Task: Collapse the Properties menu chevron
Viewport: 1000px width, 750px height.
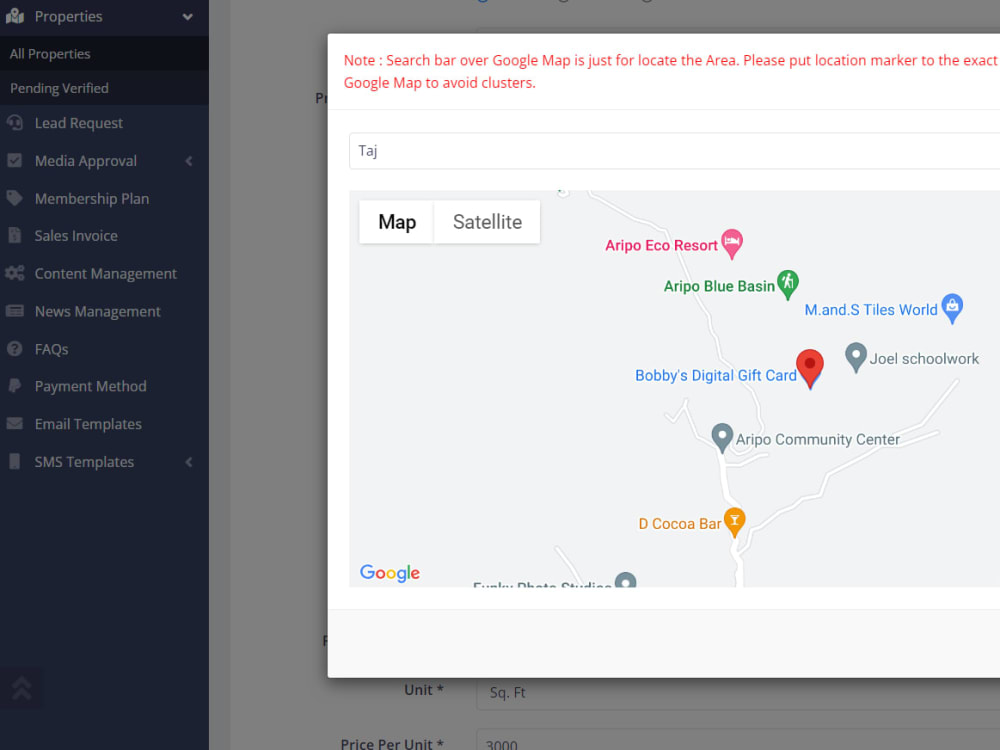Action: tap(188, 17)
